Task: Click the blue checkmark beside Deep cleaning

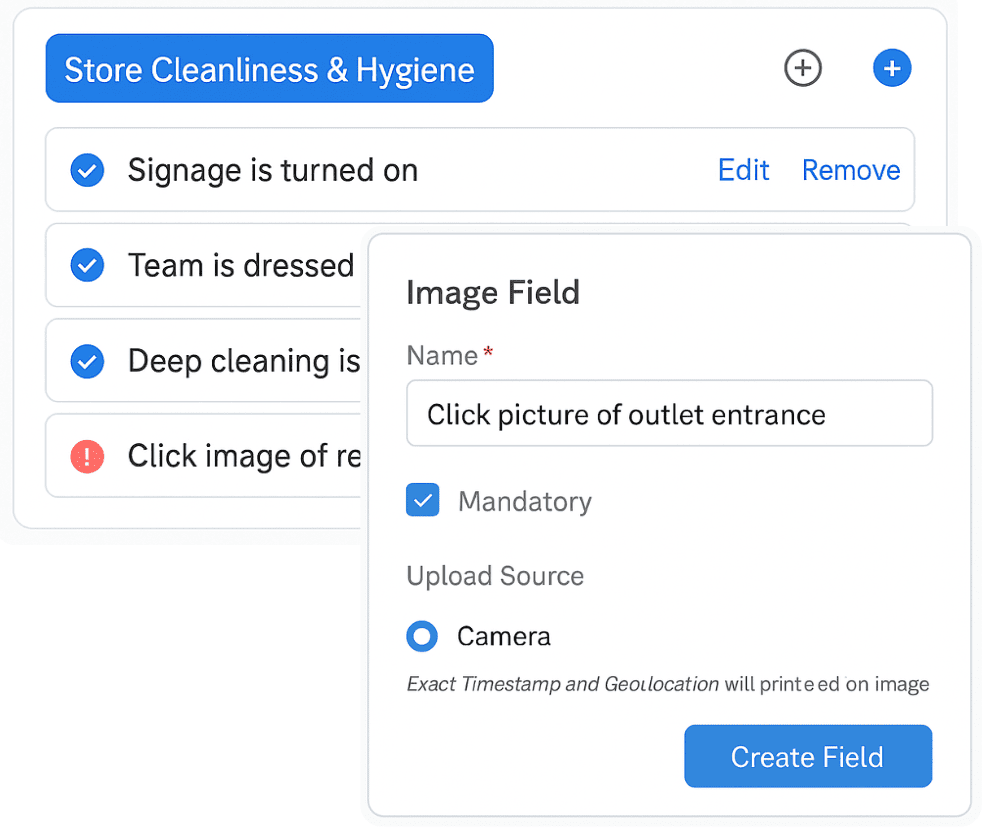Action: 88,361
